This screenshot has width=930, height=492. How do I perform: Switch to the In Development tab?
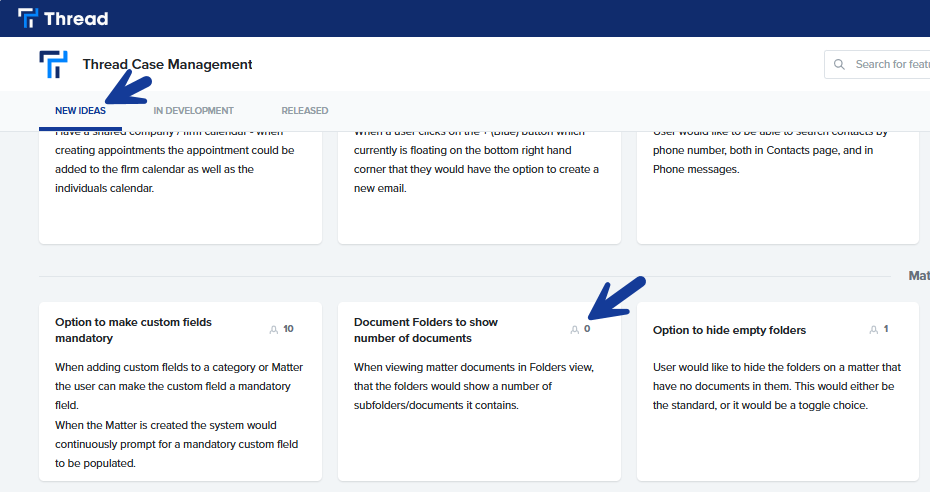pyautogui.click(x=193, y=111)
